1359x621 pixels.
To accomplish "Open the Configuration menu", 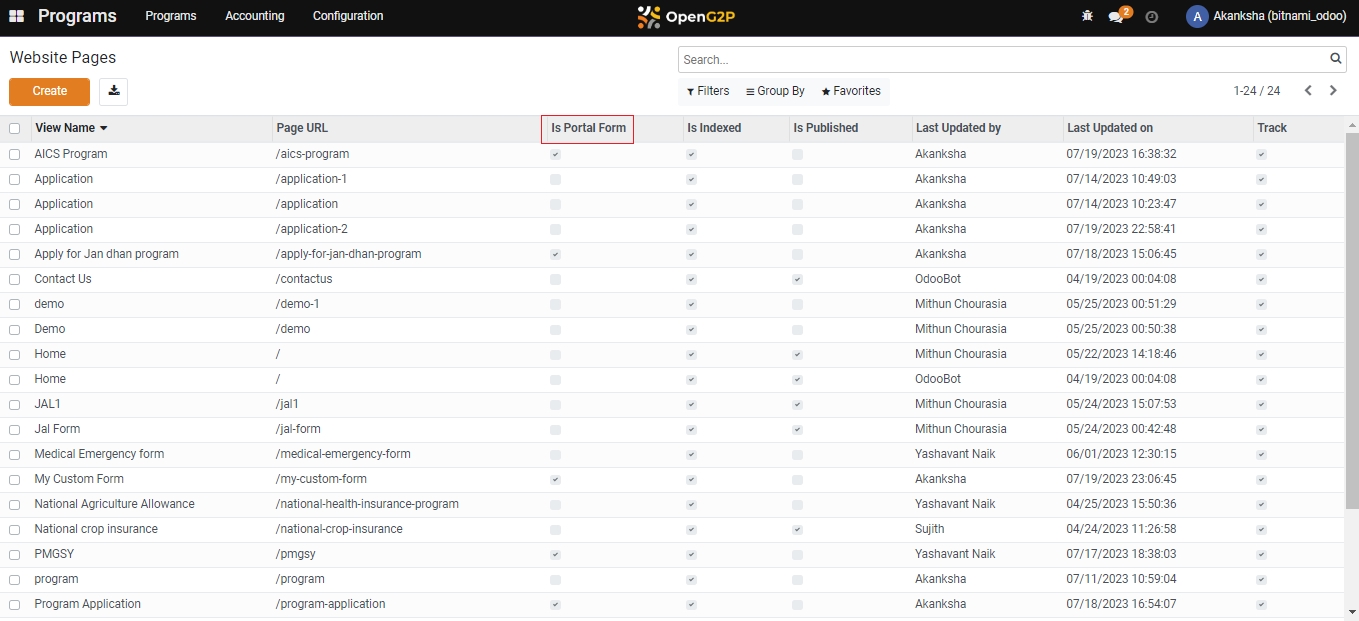I will tap(347, 16).
